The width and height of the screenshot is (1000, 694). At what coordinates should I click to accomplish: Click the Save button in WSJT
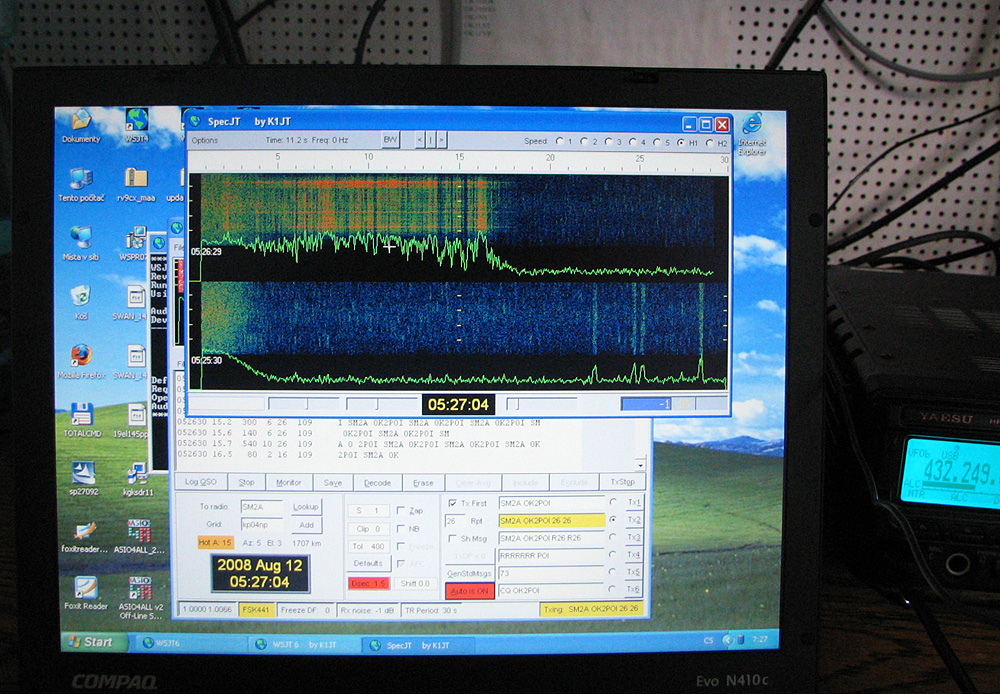click(332, 483)
